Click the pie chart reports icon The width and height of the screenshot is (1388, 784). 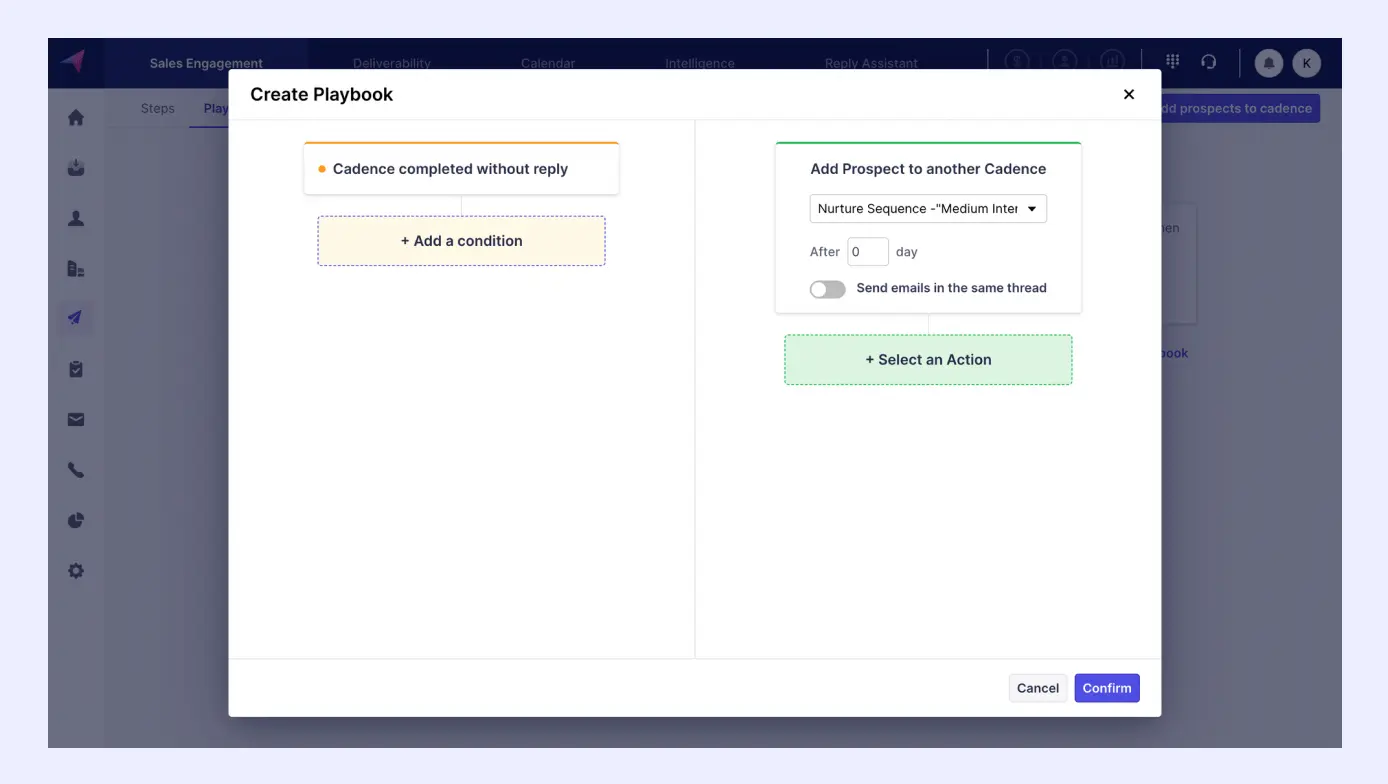pos(76,521)
